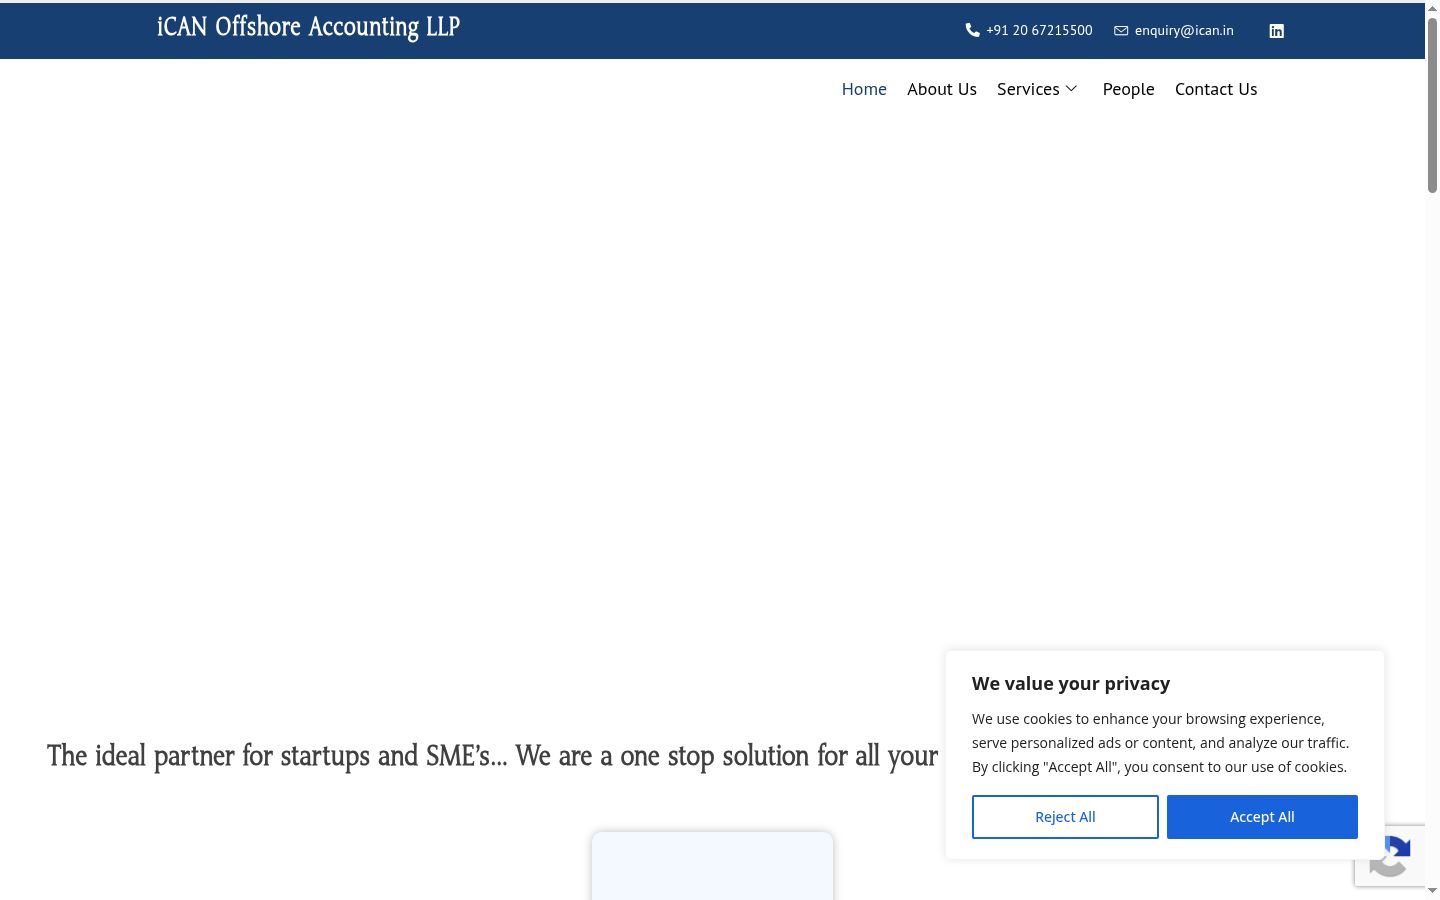This screenshot has height=900, width=1440.
Task: Click the reCAPTCHA badge icon
Action: 1390,856
